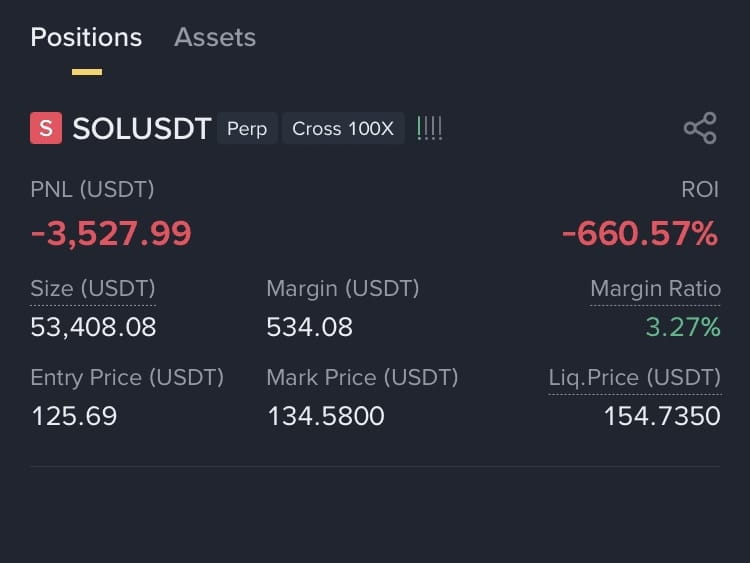The image size is (750, 563).
Task: Select the Positions tab
Action: (x=86, y=37)
